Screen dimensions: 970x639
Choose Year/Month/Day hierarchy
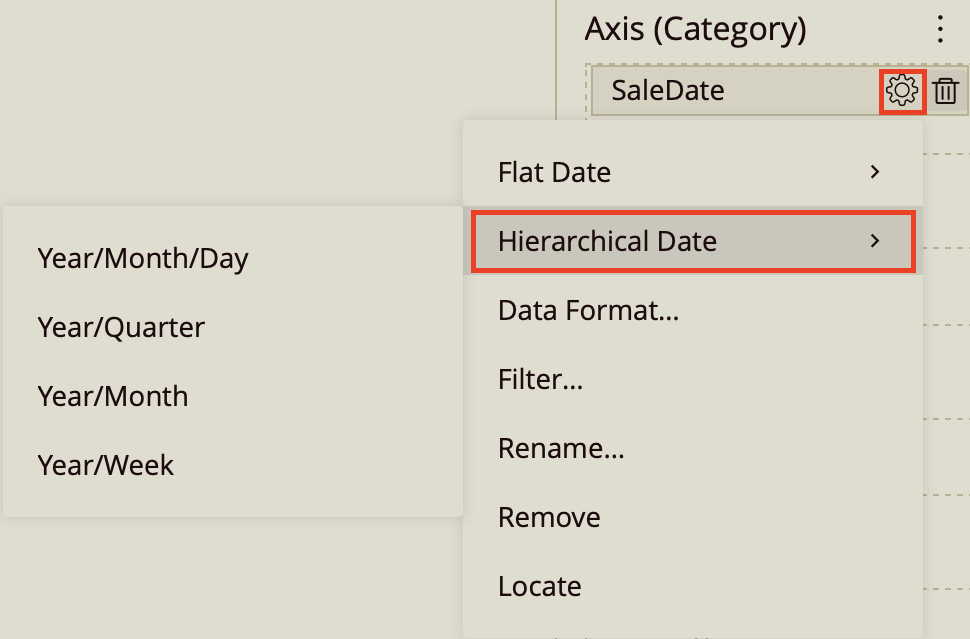pos(142,258)
